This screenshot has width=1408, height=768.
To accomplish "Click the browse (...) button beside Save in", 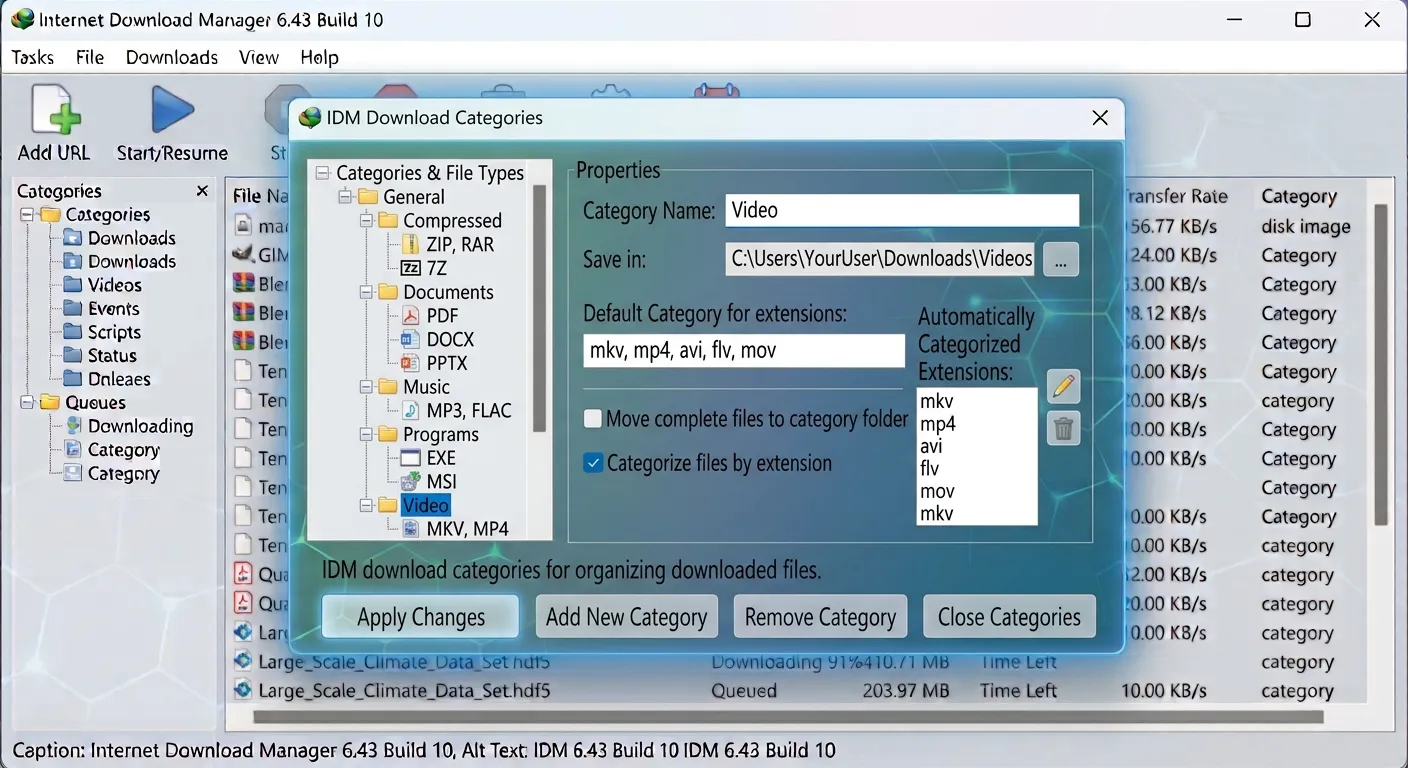I will (1061, 259).
